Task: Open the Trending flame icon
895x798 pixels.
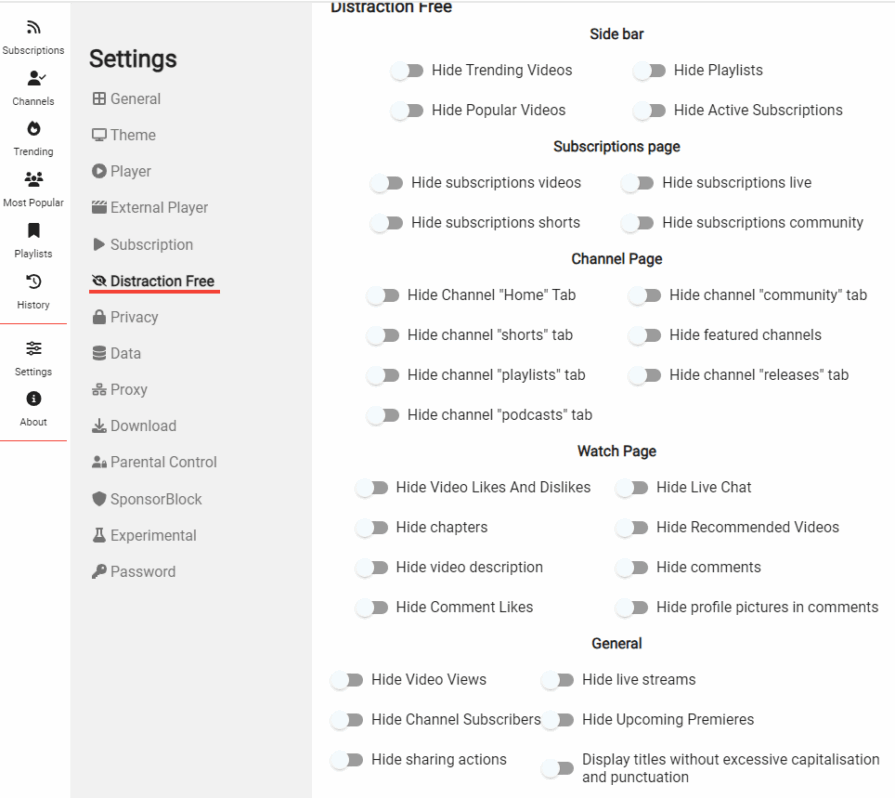Action: click(x=33, y=131)
